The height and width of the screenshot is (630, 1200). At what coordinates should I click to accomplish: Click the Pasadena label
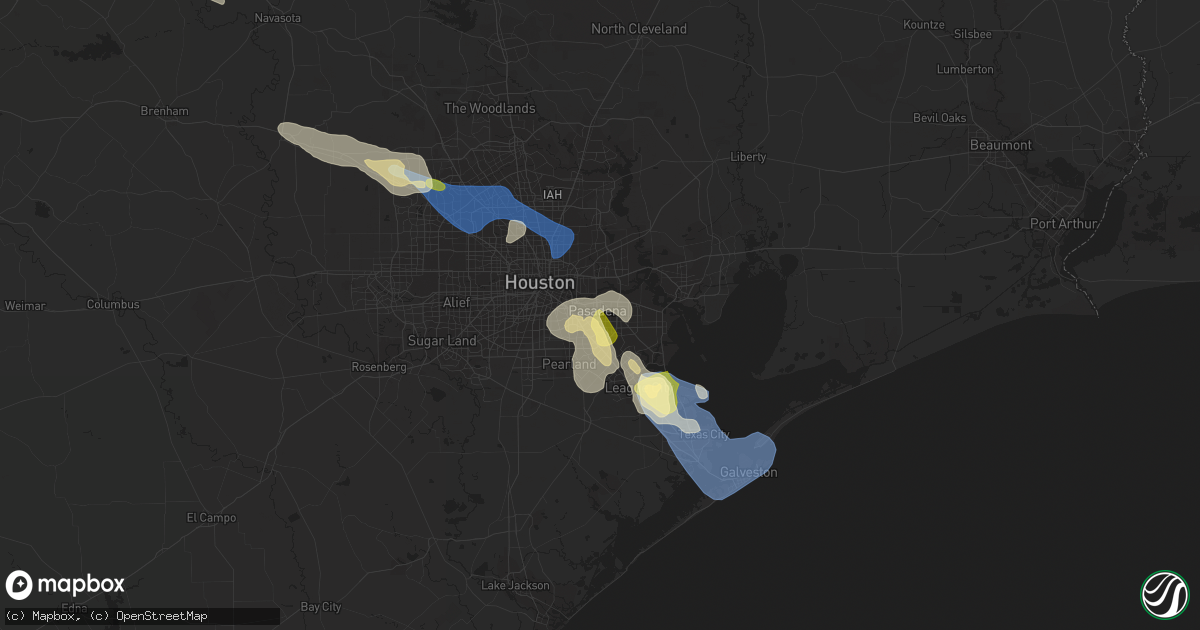click(597, 312)
